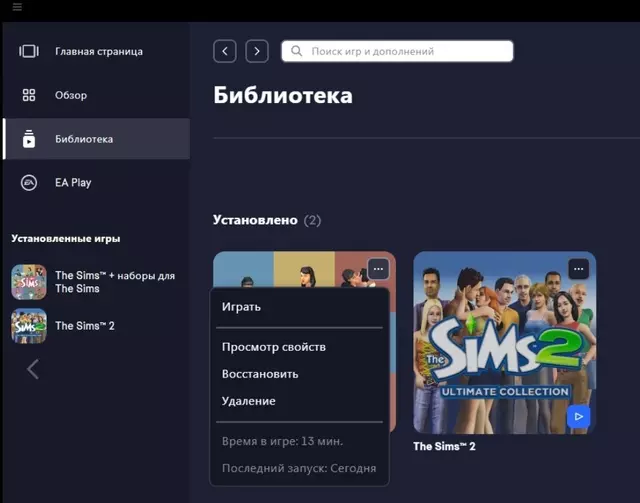Image resolution: width=640 pixels, height=503 pixels.
Task: Open the three-dot menu on The Sims card
Action: 378,269
